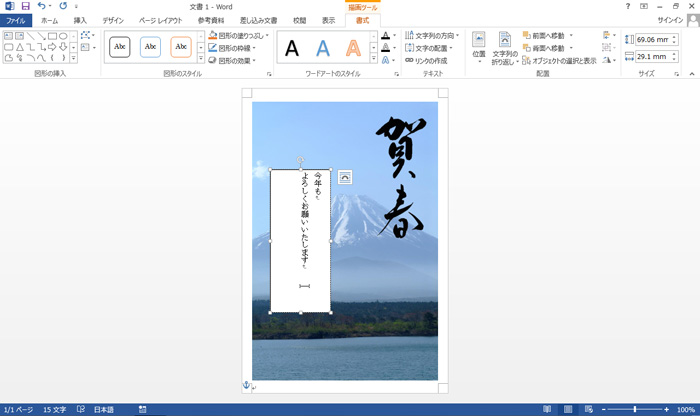Click the layout options icon beside the text box
This screenshot has height=416, width=700.
pyautogui.click(x=345, y=177)
